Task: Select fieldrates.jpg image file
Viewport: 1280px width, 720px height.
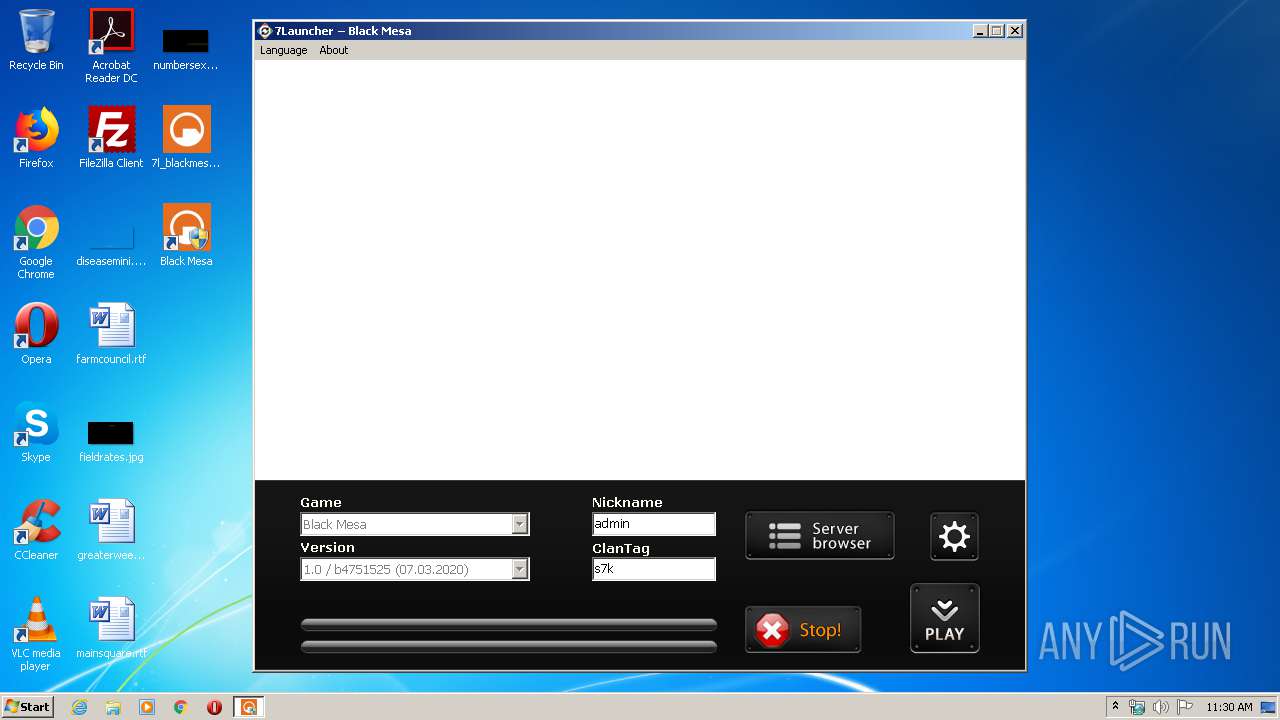Action: click(x=111, y=440)
